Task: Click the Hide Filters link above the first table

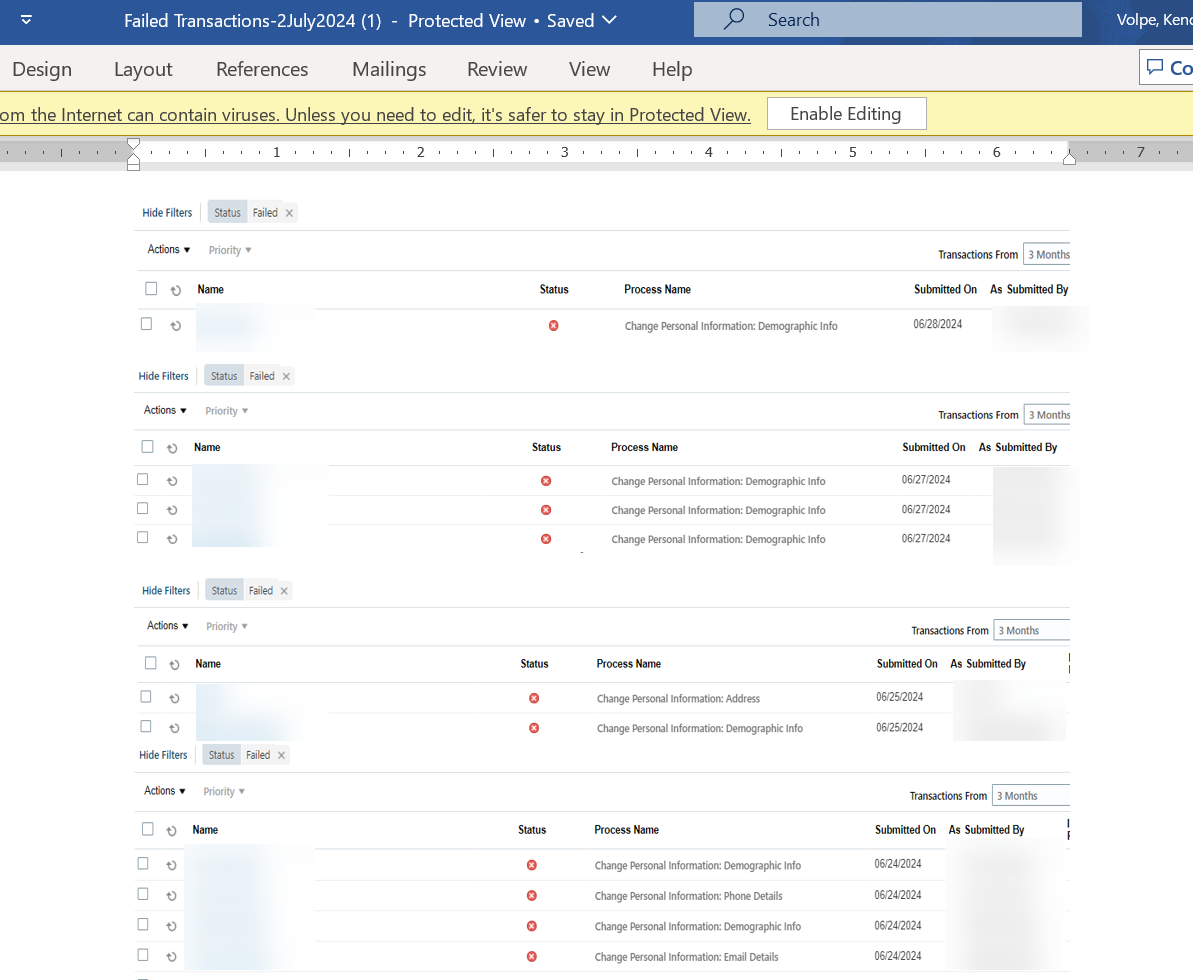Action: [x=167, y=212]
